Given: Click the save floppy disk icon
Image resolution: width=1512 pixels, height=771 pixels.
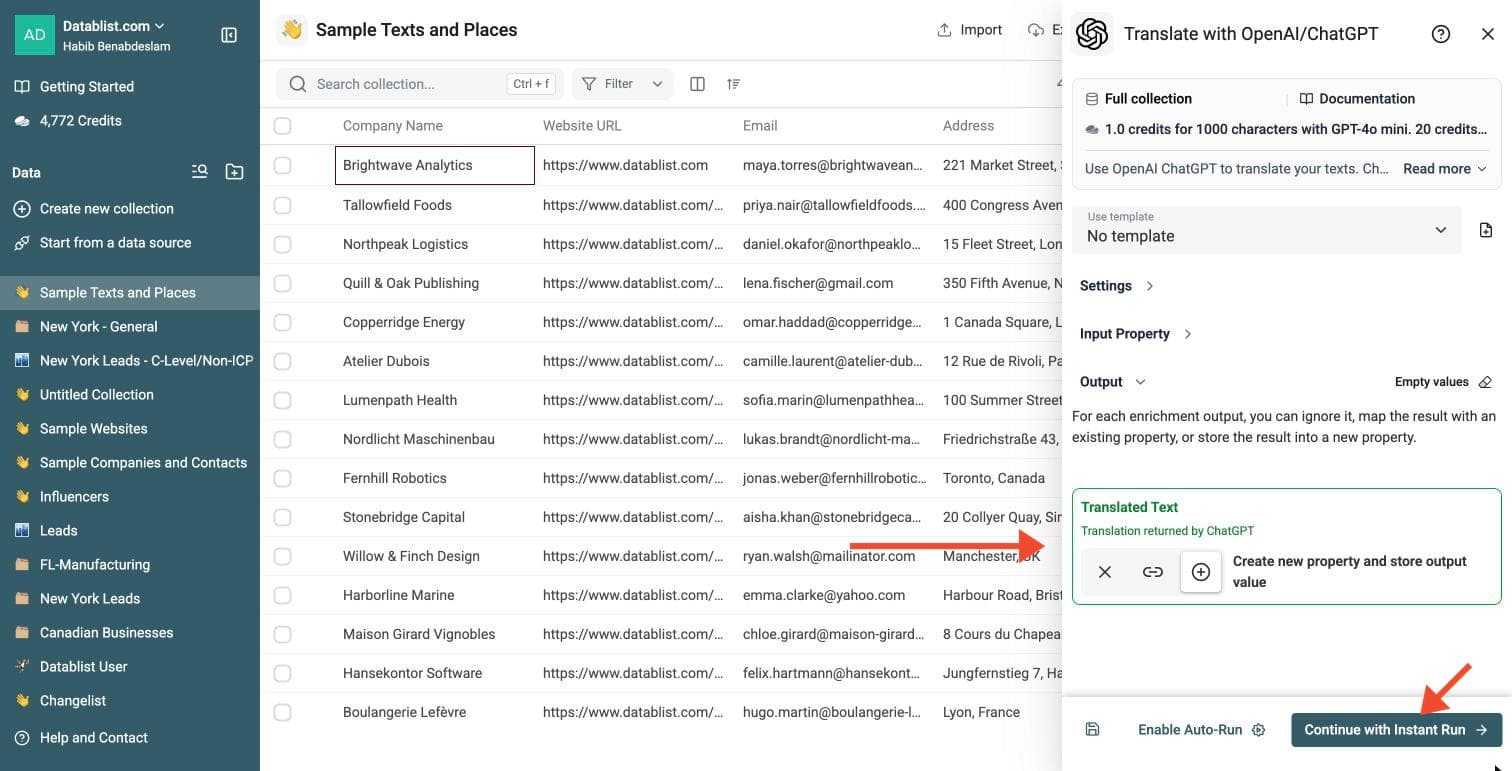Looking at the screenshot, I should coord(1092,729).
